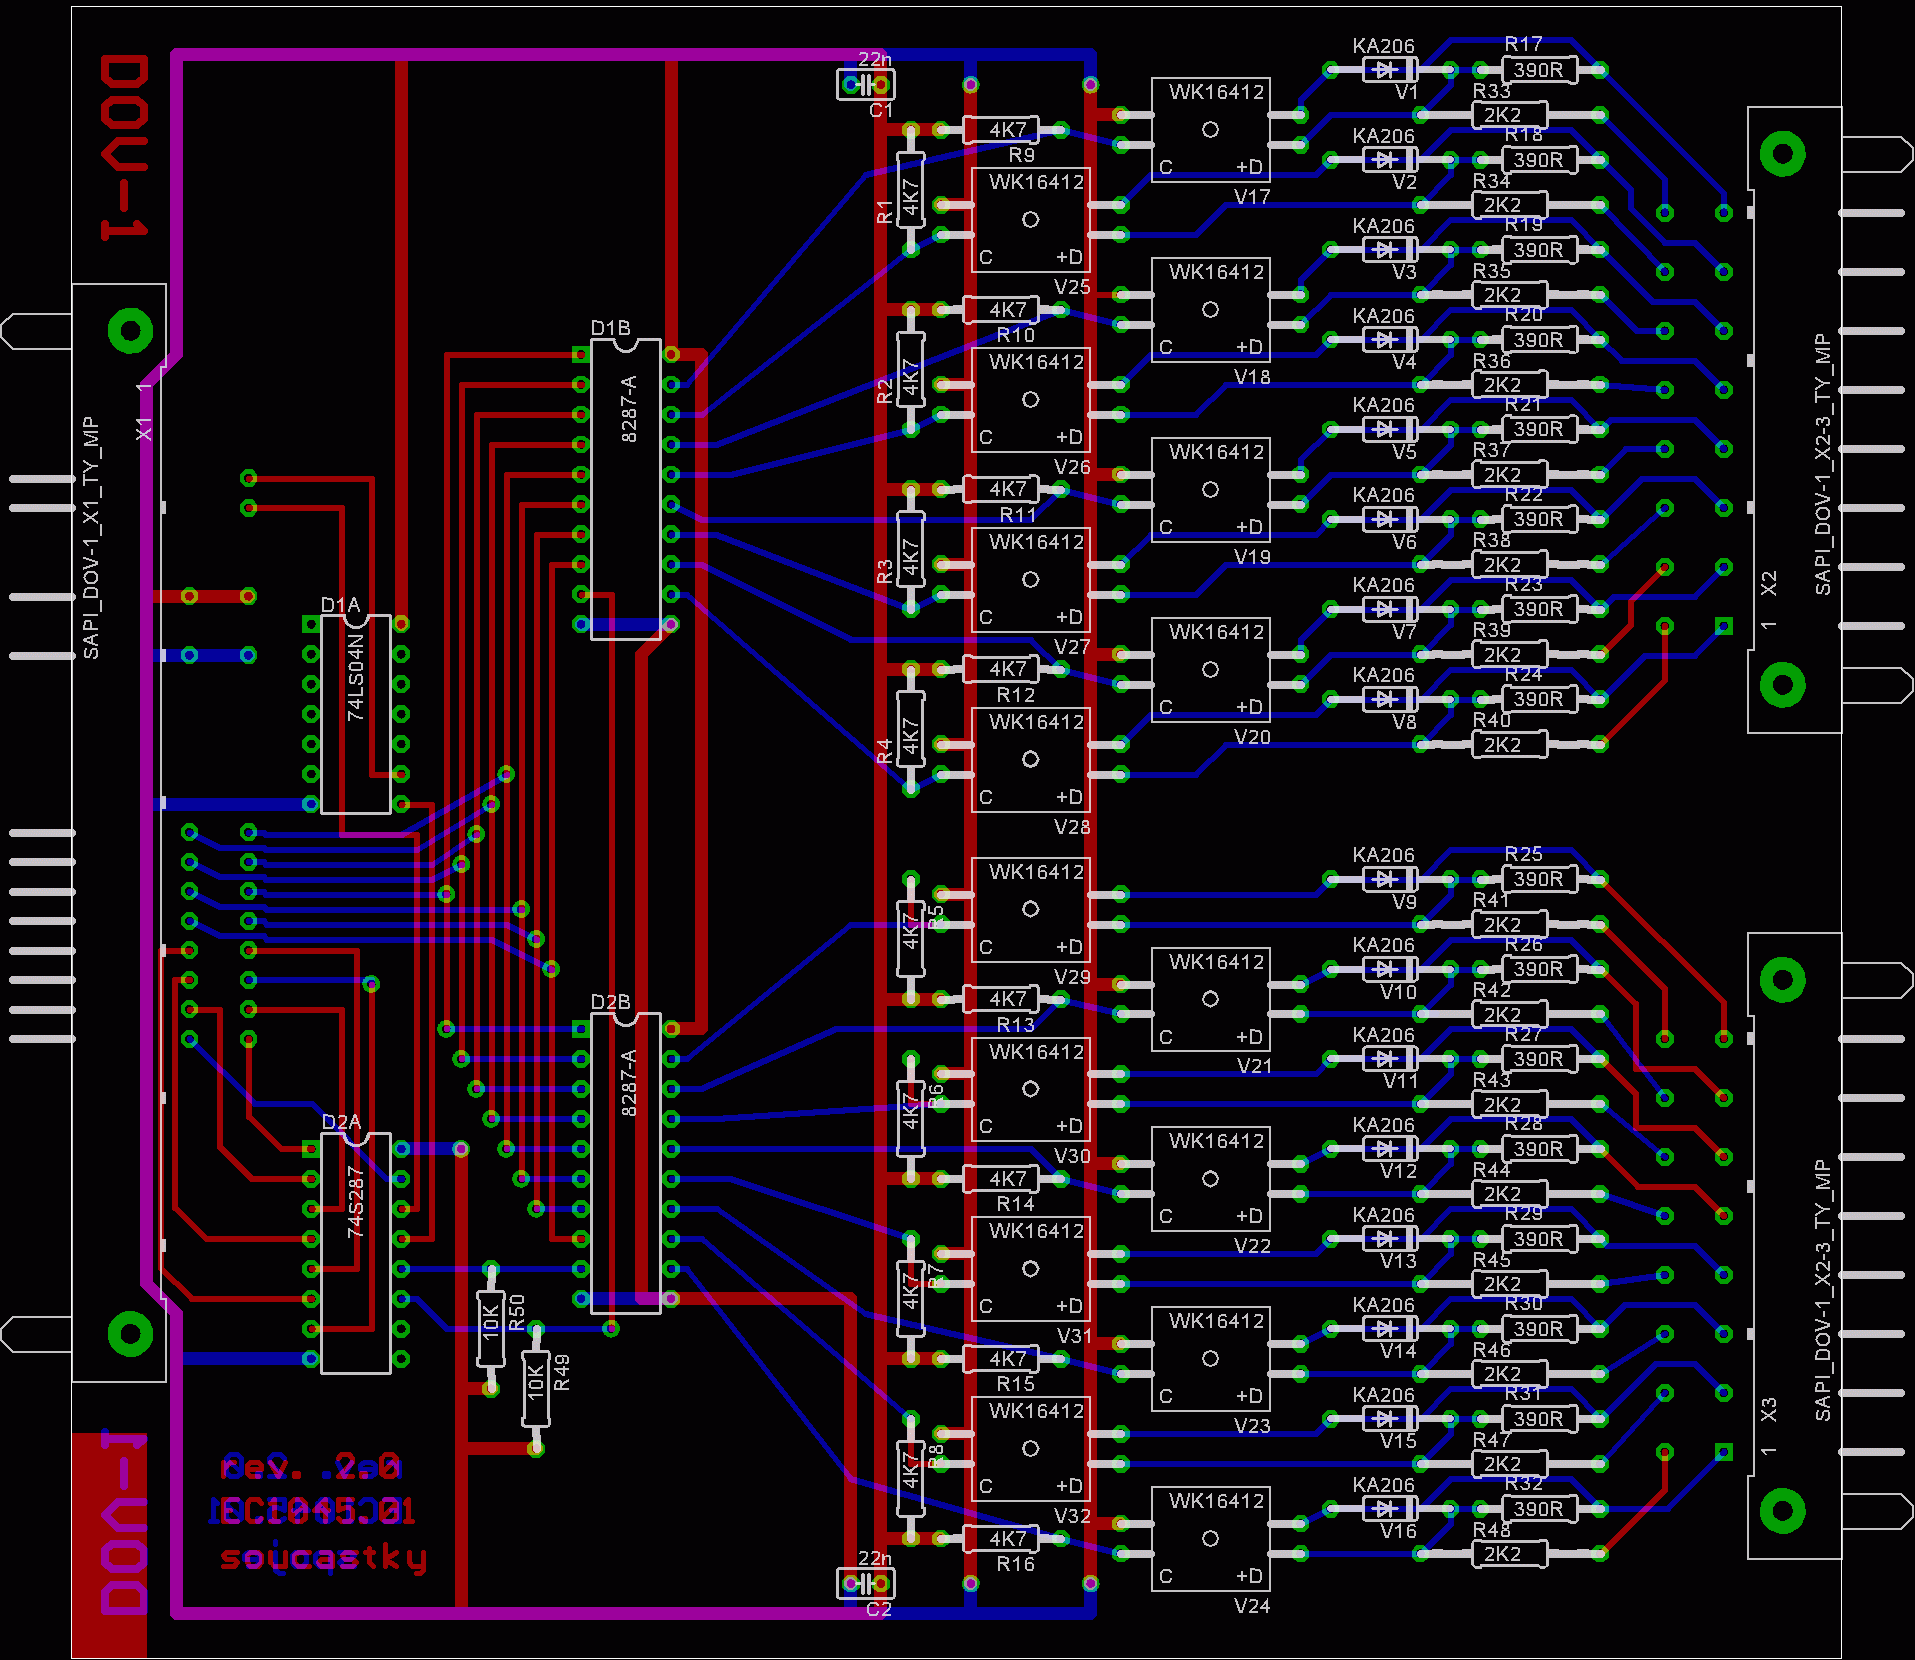Select the D1A 74LS04N chip

(x=355, y=713)
